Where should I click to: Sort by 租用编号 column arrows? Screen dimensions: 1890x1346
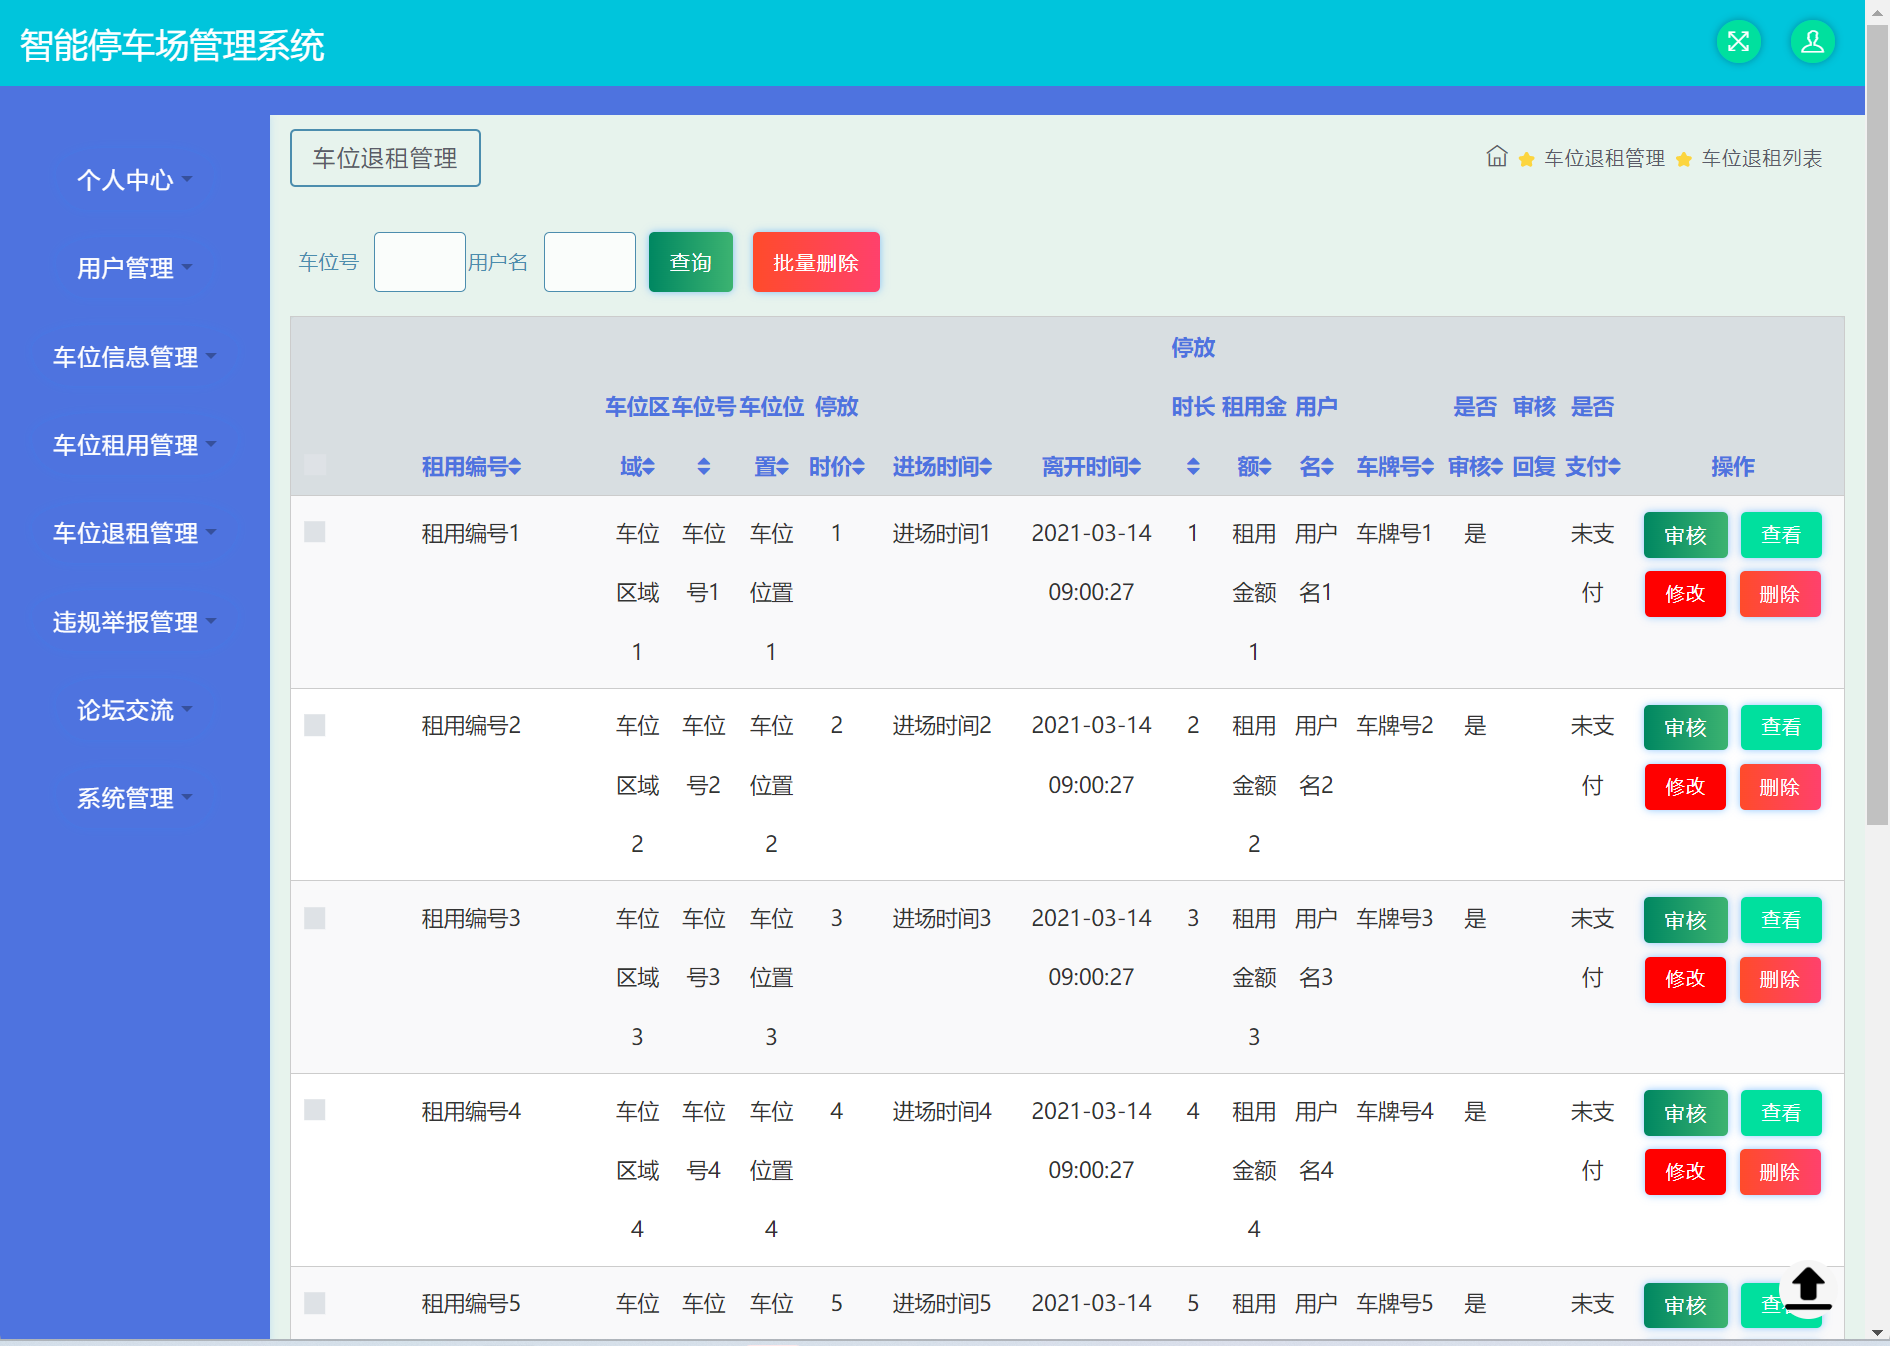(x=514, y=466)
